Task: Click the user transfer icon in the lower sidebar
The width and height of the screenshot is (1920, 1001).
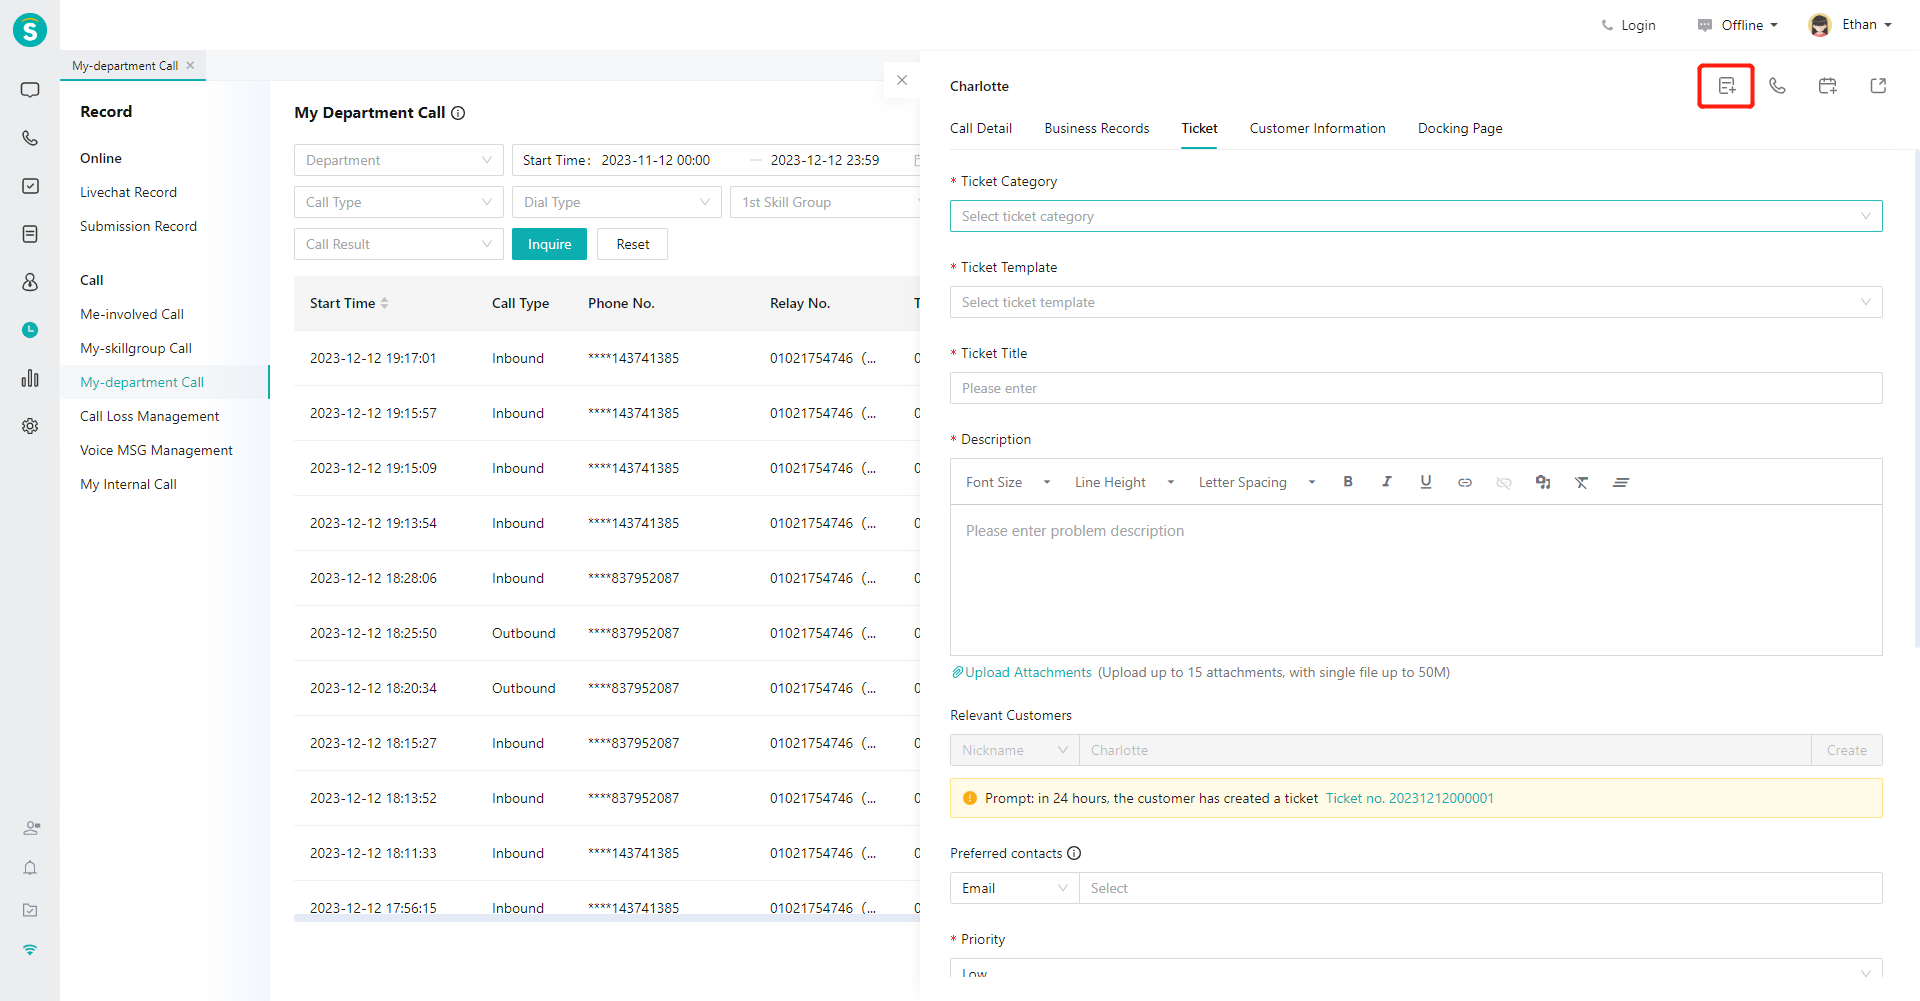Action: (31, 828)
